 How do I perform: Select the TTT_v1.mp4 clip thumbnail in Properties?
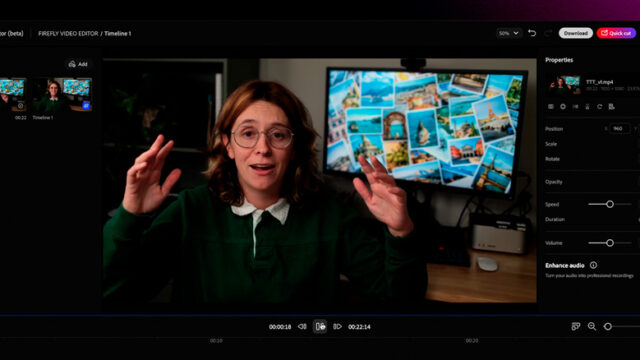565,85
